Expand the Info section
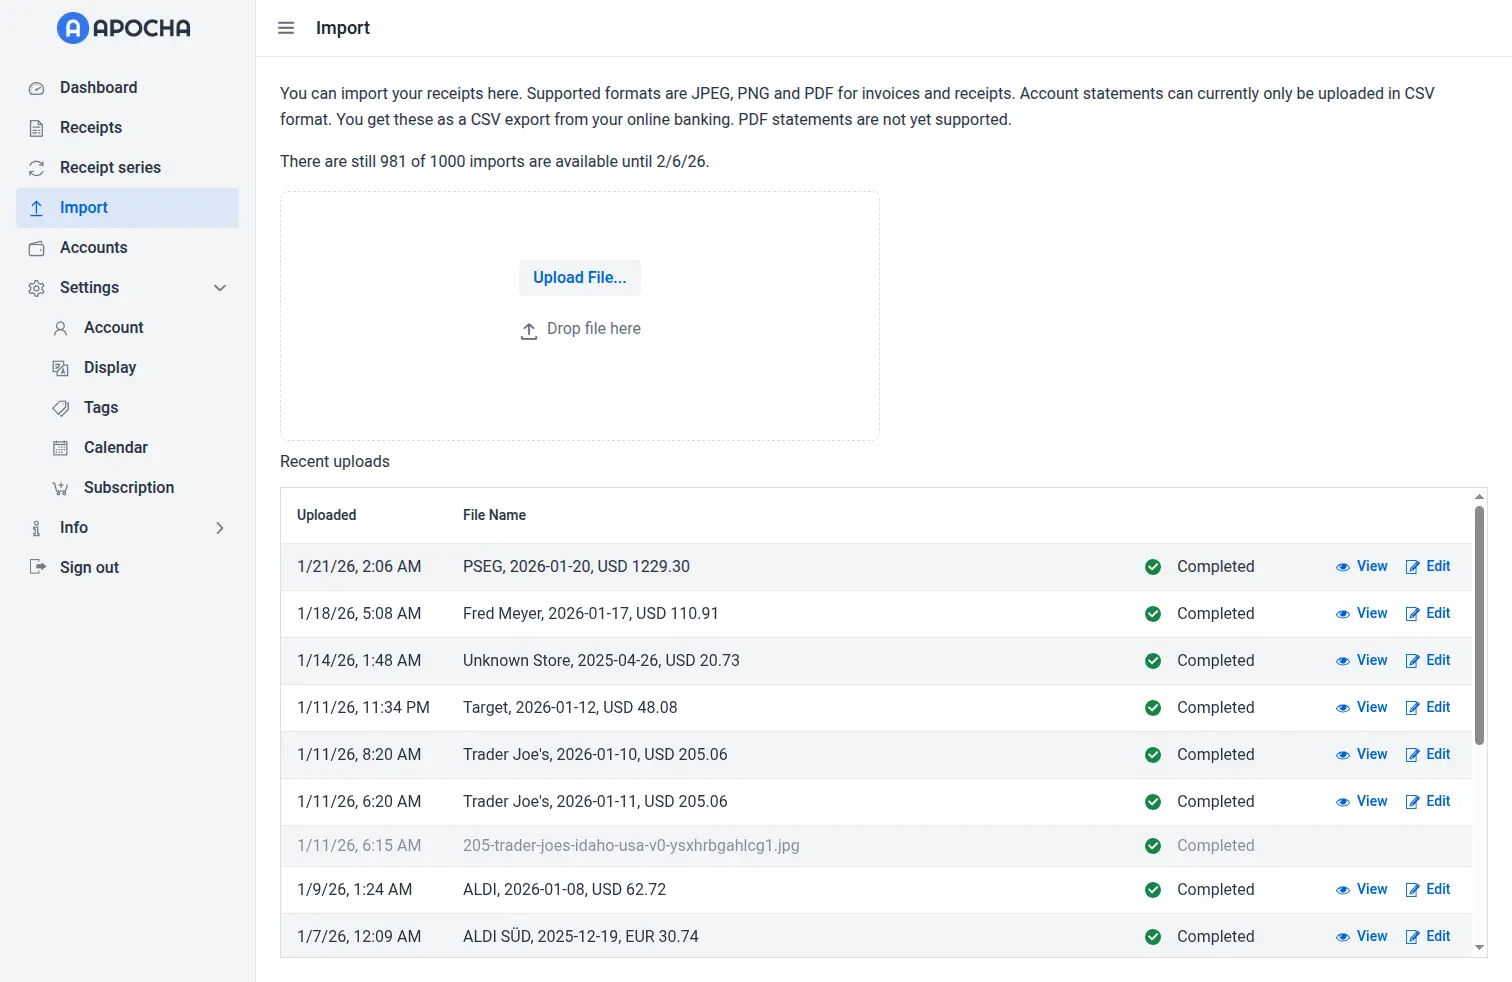Image resolution: width=1512 pixels, height=982 pixels. [220, 527]
